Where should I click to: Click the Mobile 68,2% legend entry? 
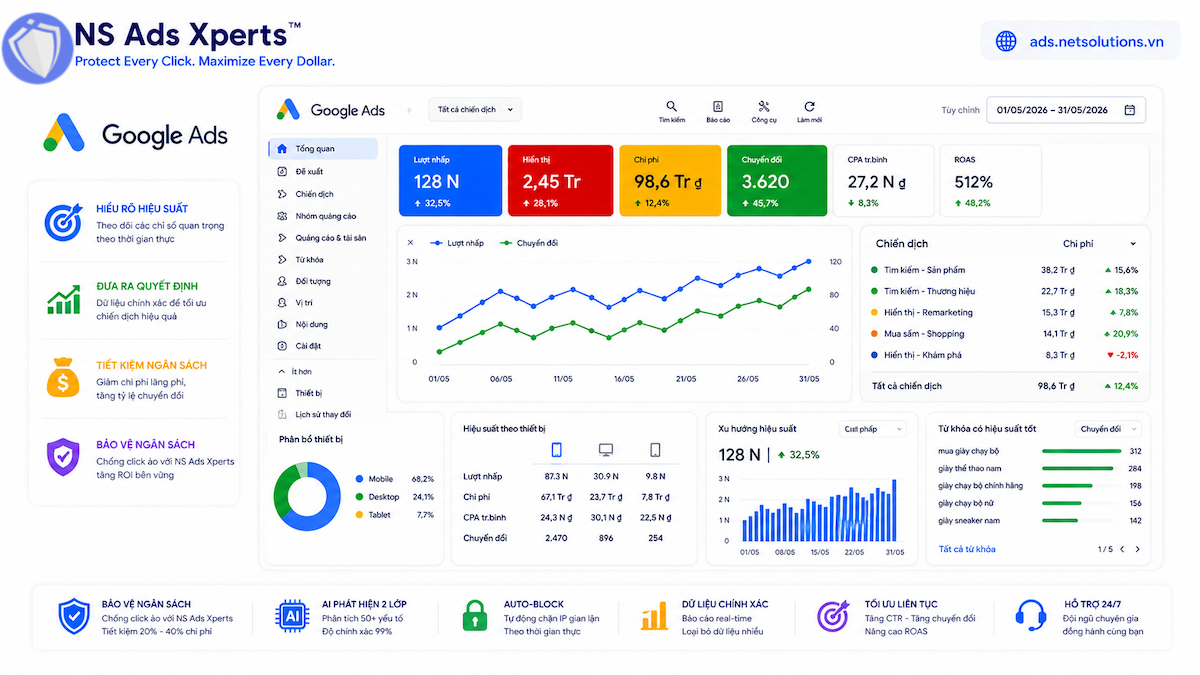click(395, 479)
